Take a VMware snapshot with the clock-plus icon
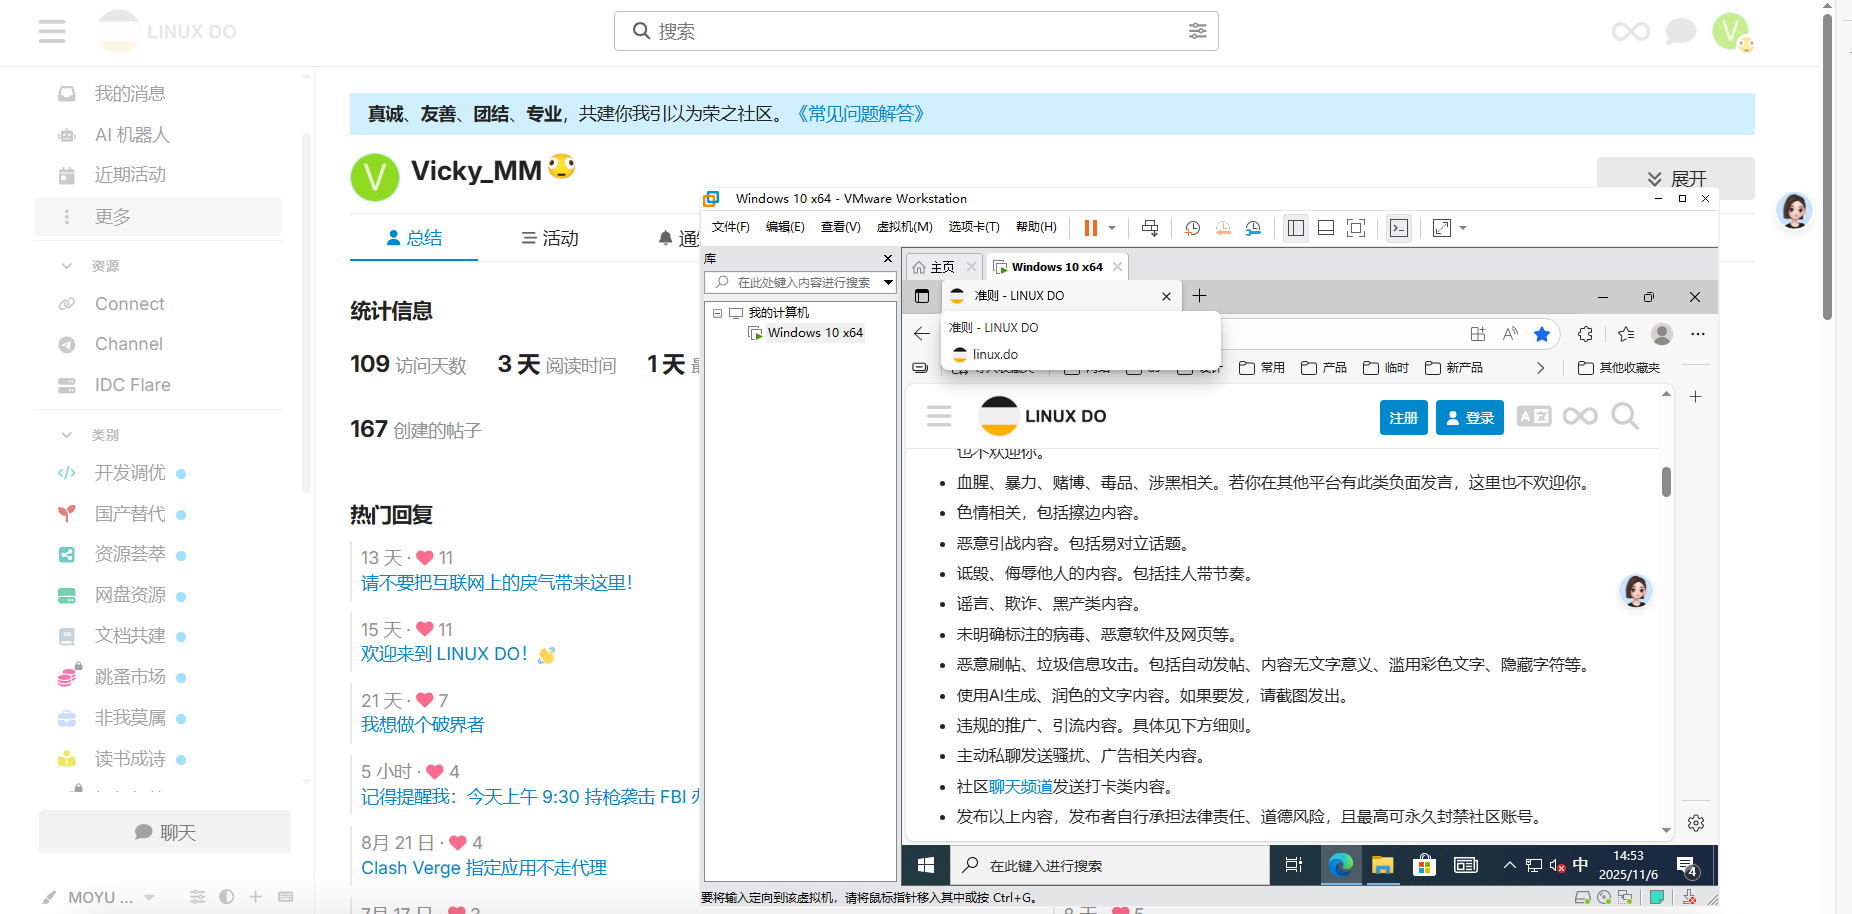 1192,228
